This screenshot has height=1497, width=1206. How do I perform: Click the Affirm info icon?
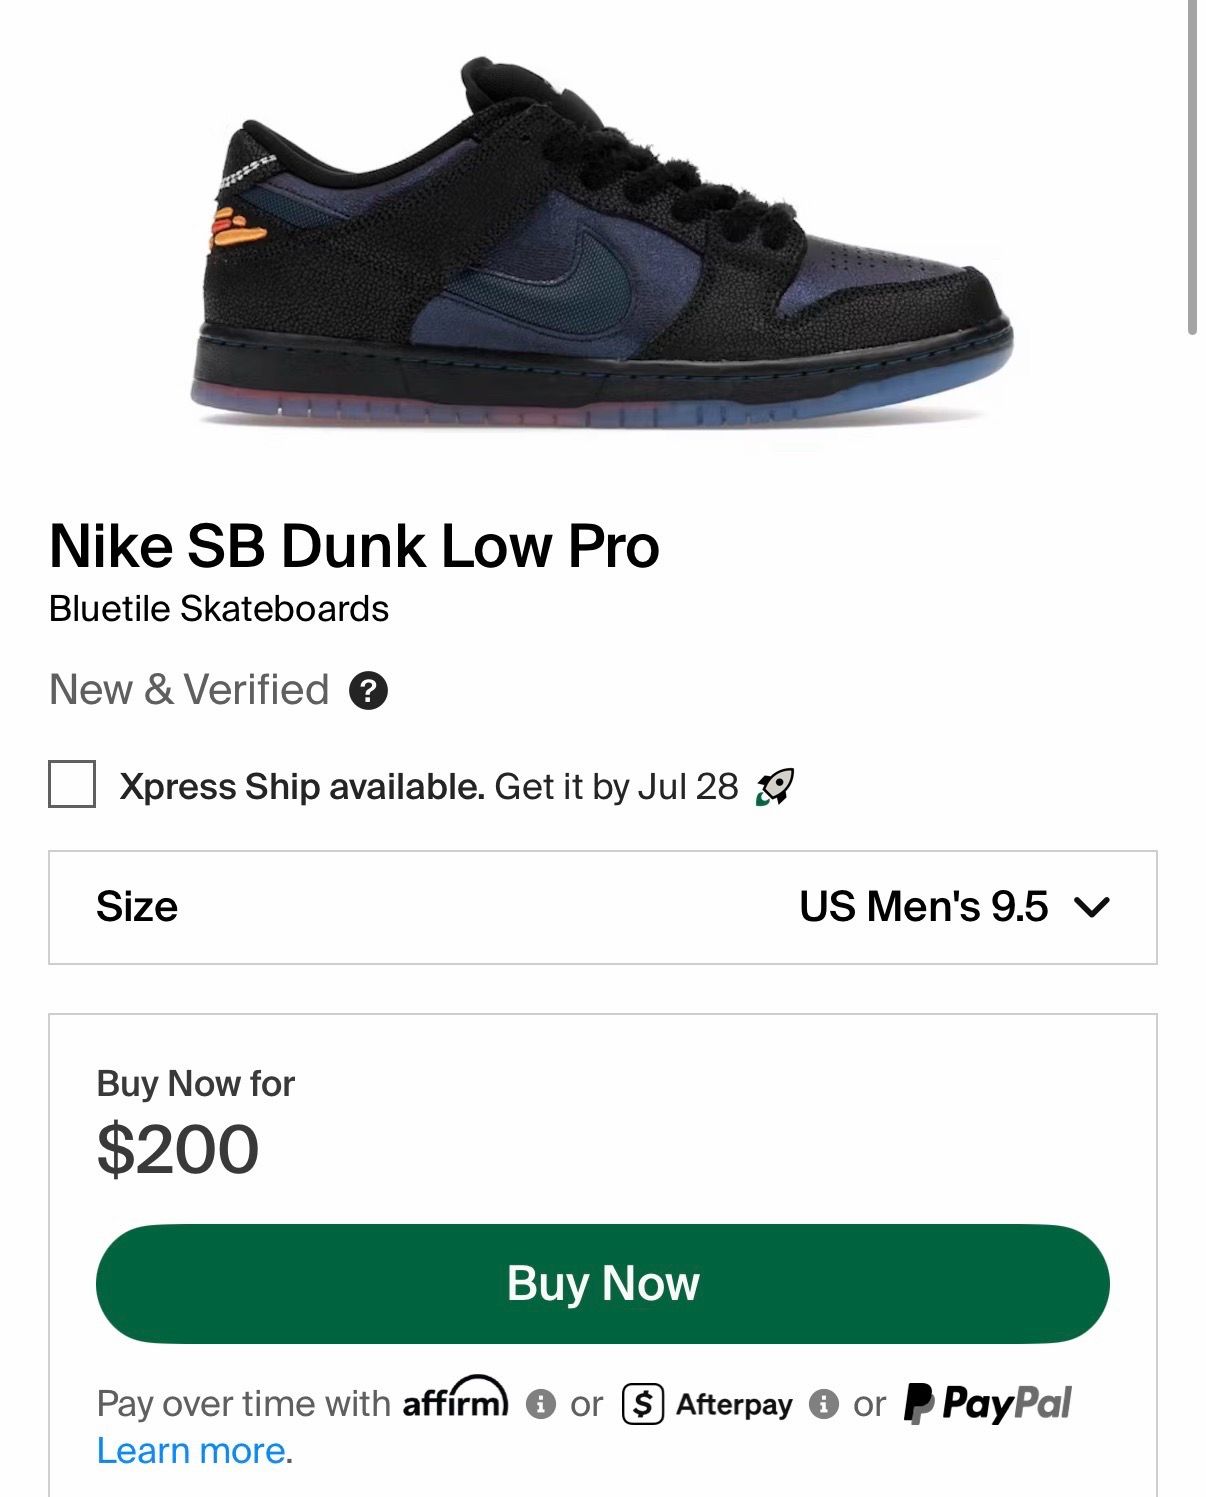tap(540, 1404)
